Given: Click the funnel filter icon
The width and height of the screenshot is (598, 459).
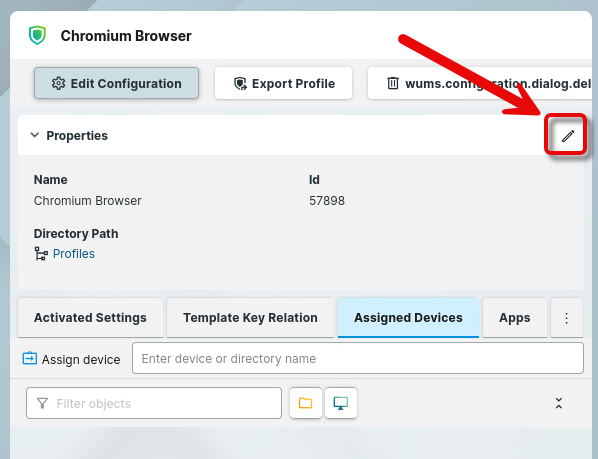Looking at the screenshot, I should tap(42, 403).
